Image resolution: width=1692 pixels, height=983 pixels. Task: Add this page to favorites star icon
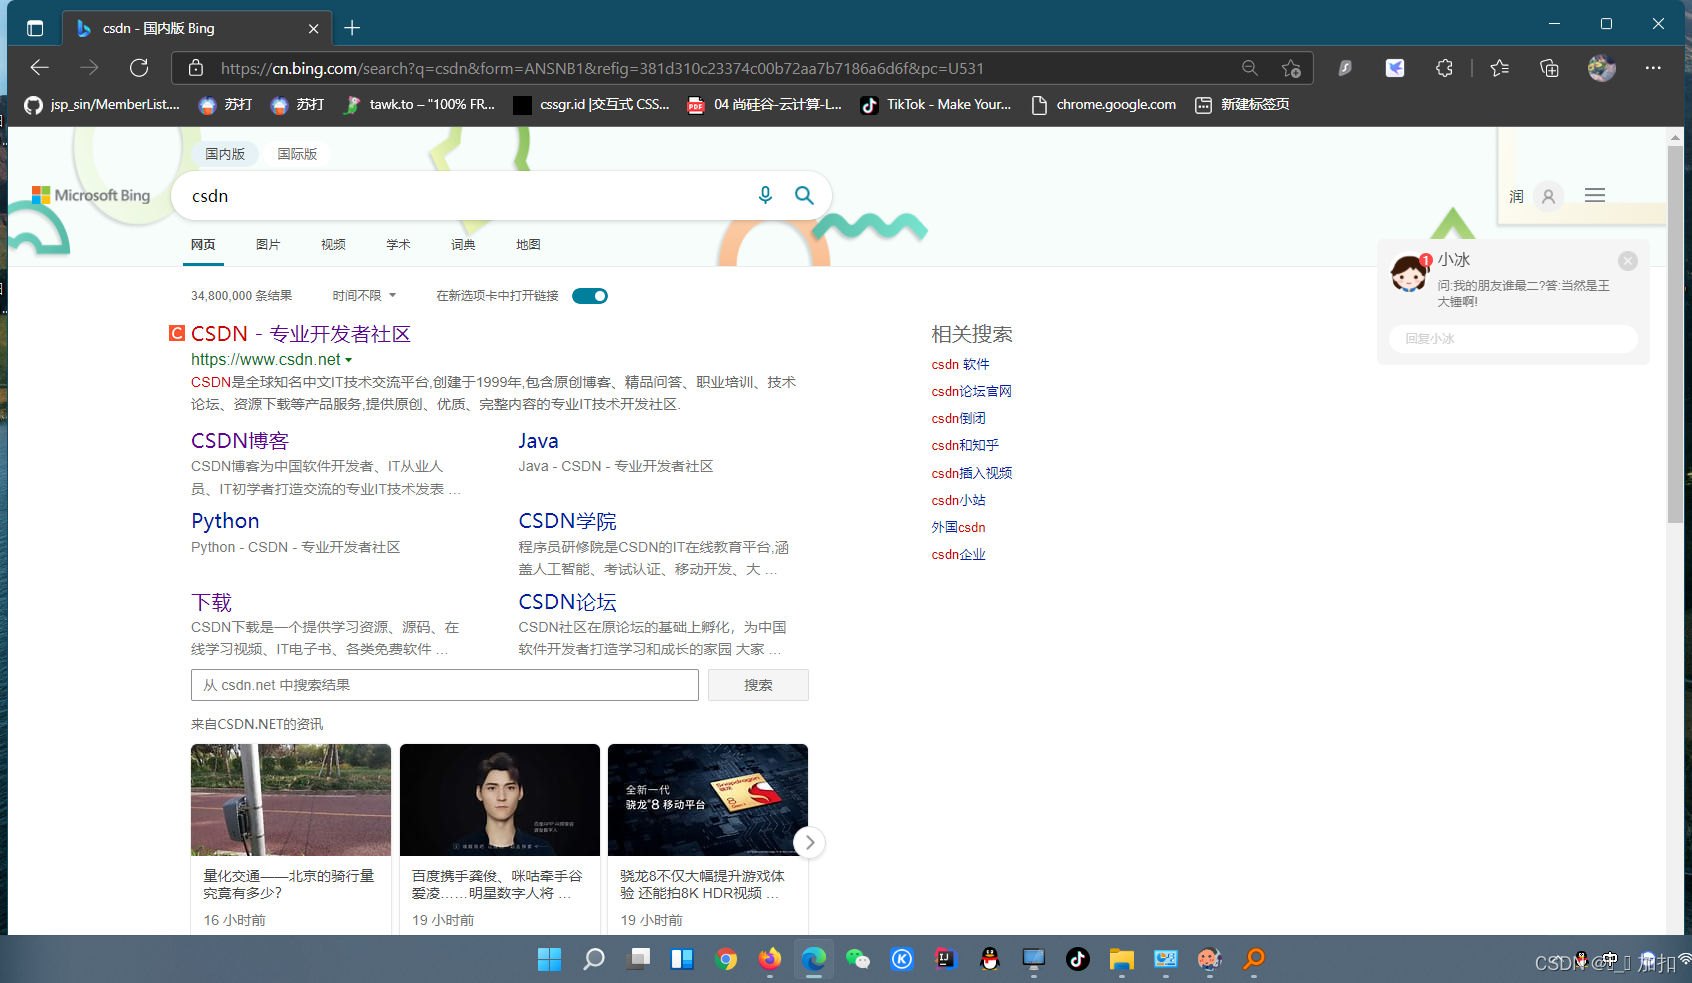1291,68
